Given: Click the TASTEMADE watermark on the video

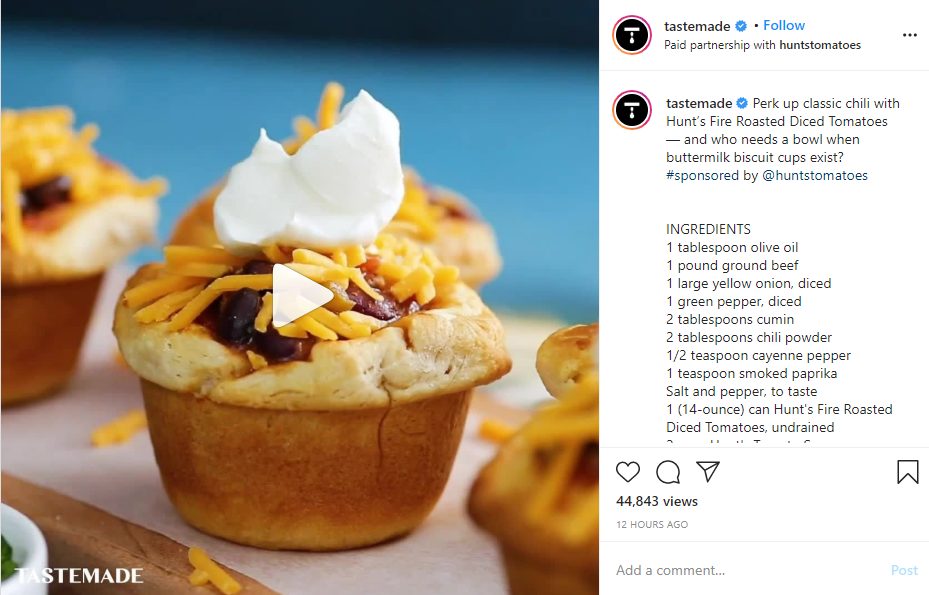Looking at the screenshot, I should (79, 575).
